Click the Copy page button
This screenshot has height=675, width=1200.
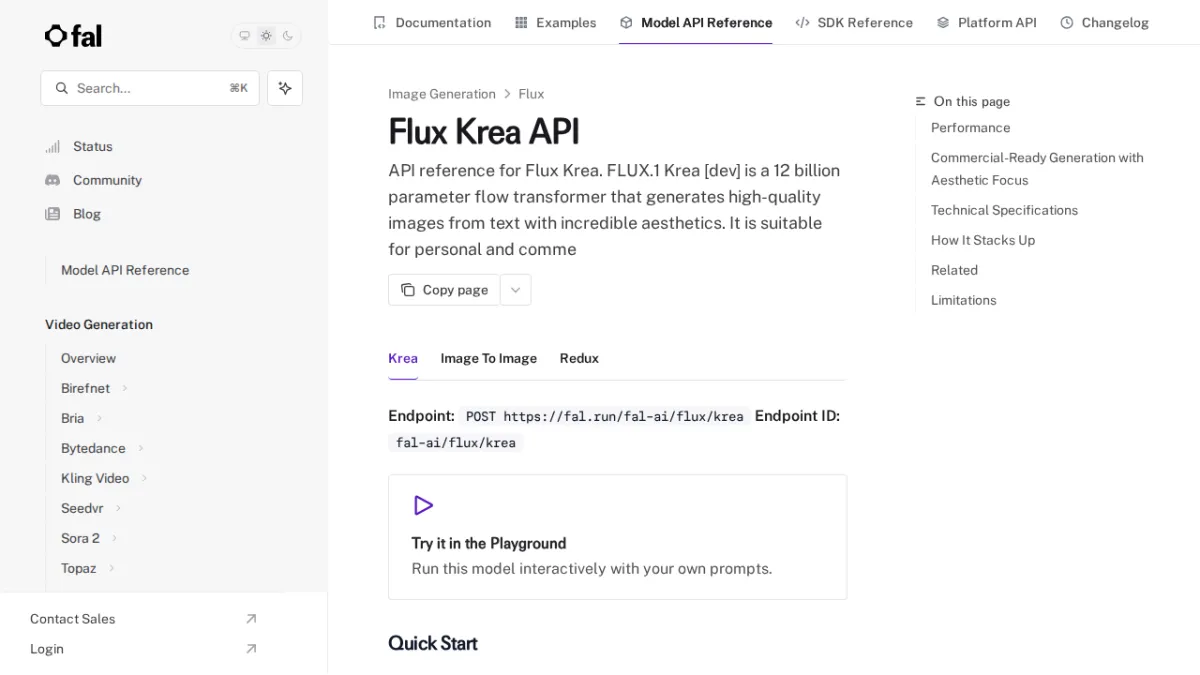pos(444,290)
